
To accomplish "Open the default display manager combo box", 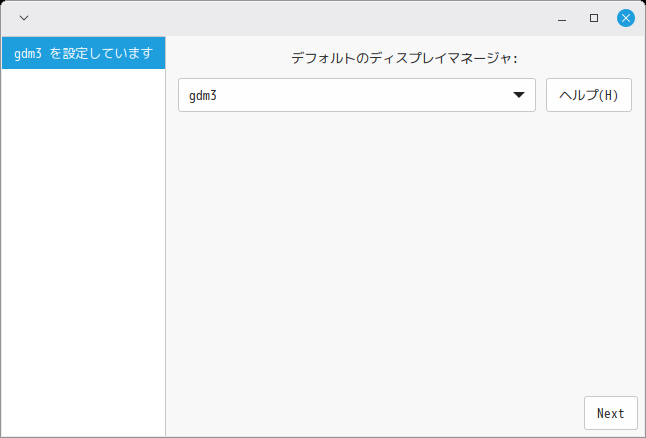I will tap(356, 96).
